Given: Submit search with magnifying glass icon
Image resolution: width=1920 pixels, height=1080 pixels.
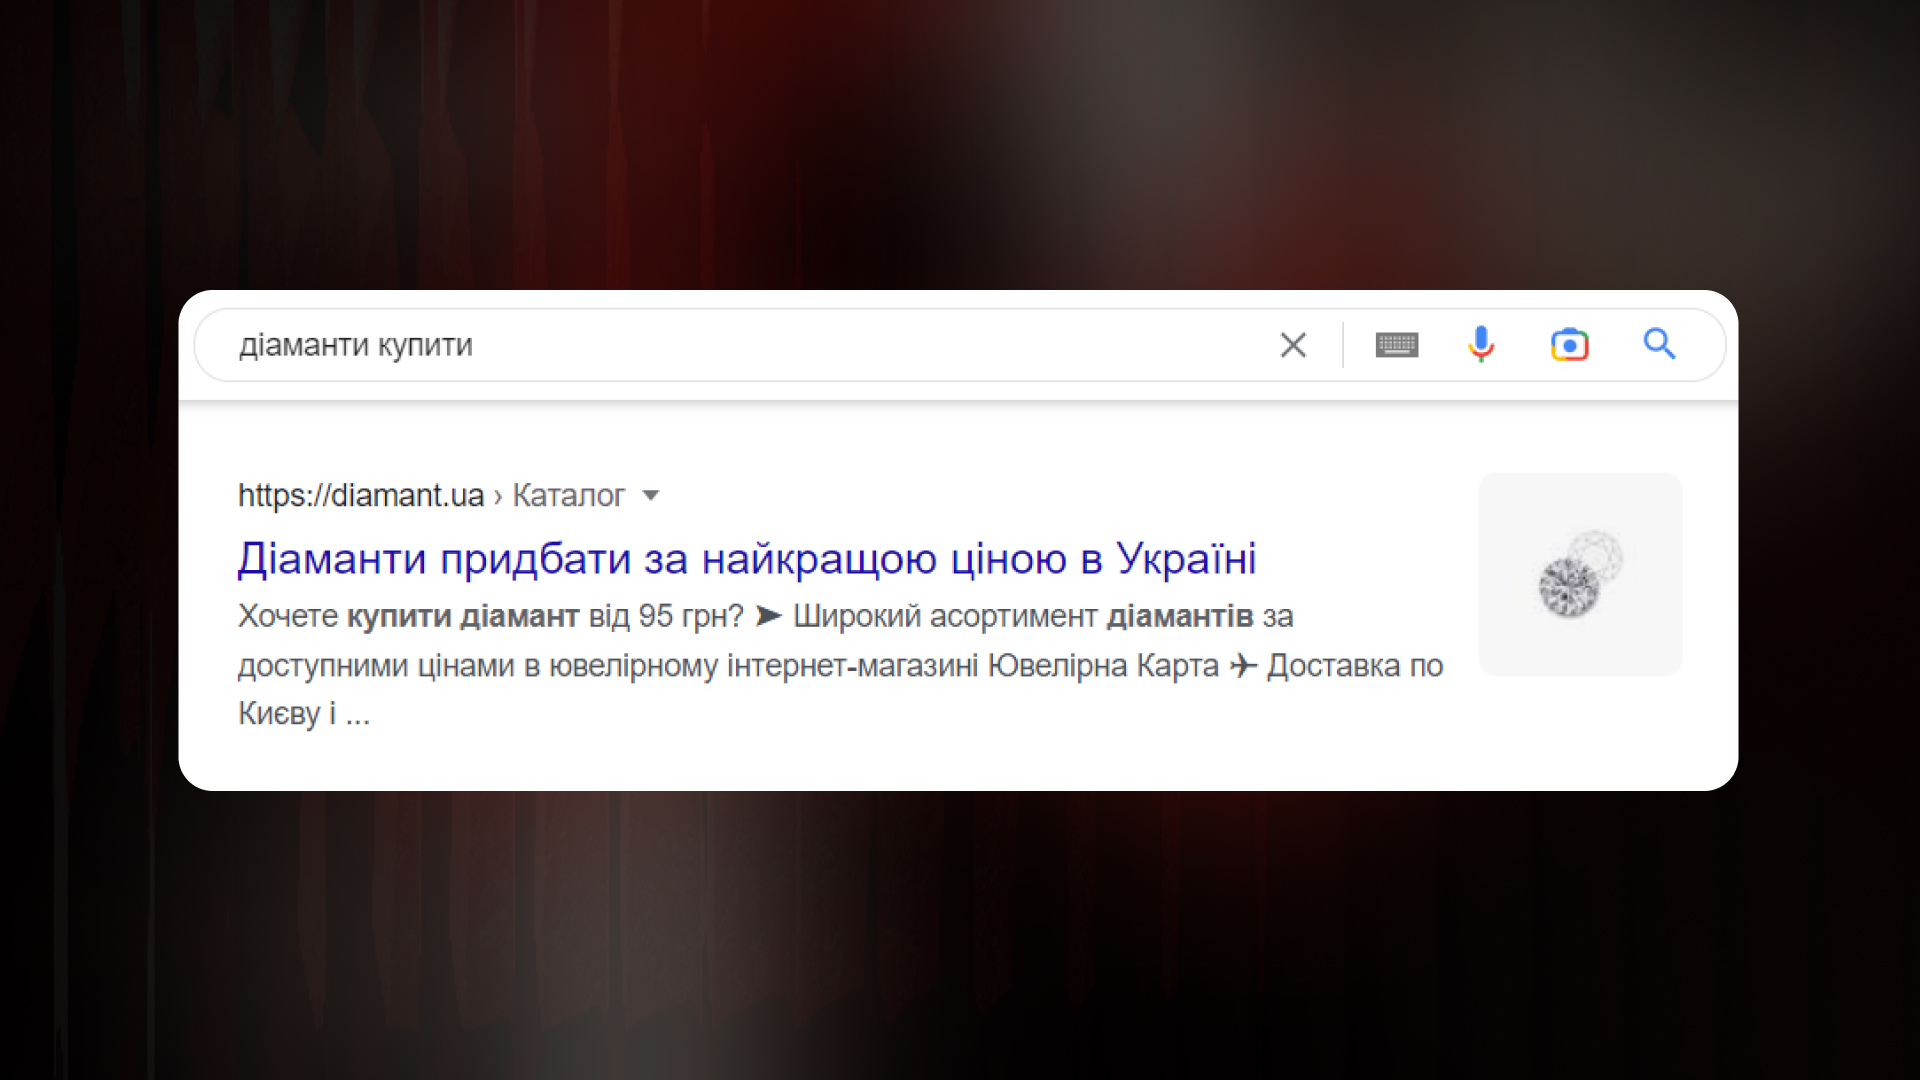Looking at the screenshot, I should [x=1659, y=344].
